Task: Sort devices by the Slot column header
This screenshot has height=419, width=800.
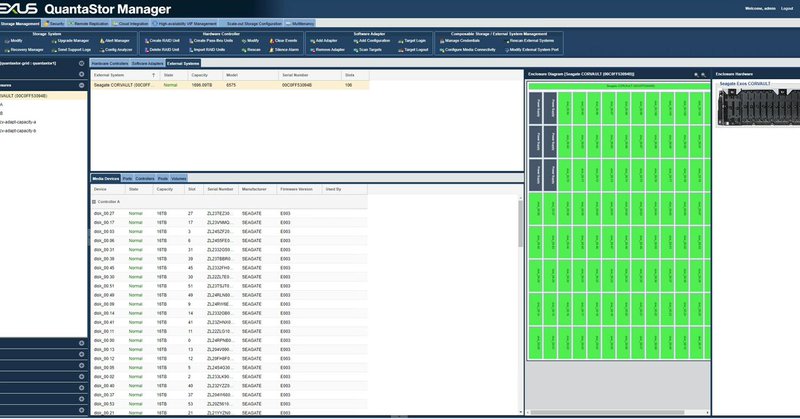Action: click(x=194, y=189)
